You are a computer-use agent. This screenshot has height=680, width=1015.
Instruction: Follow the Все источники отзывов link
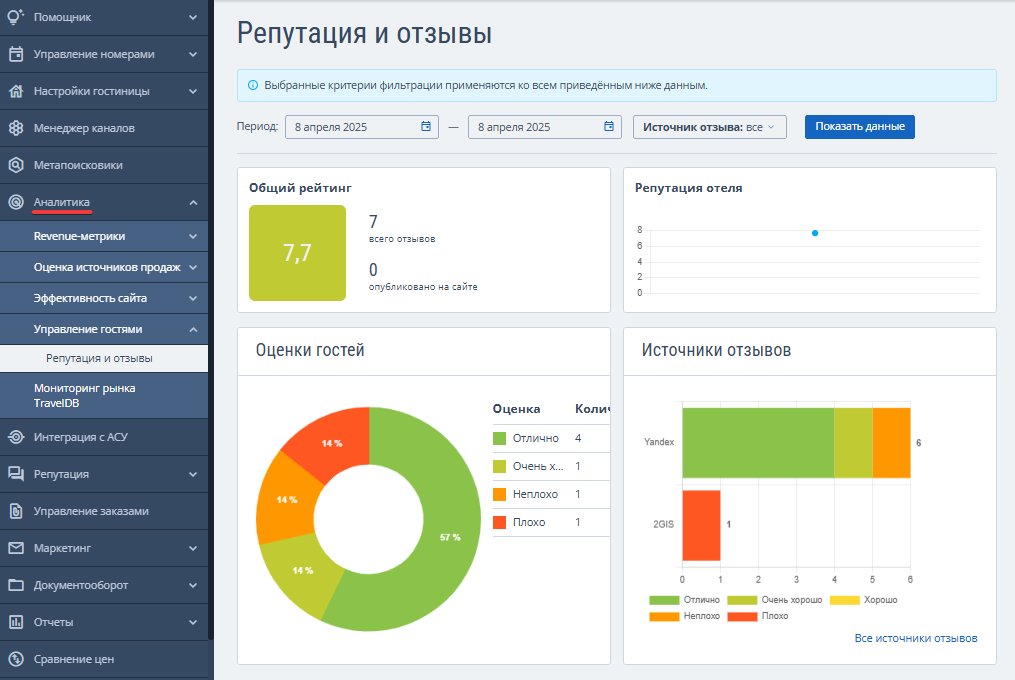(915, 638)
